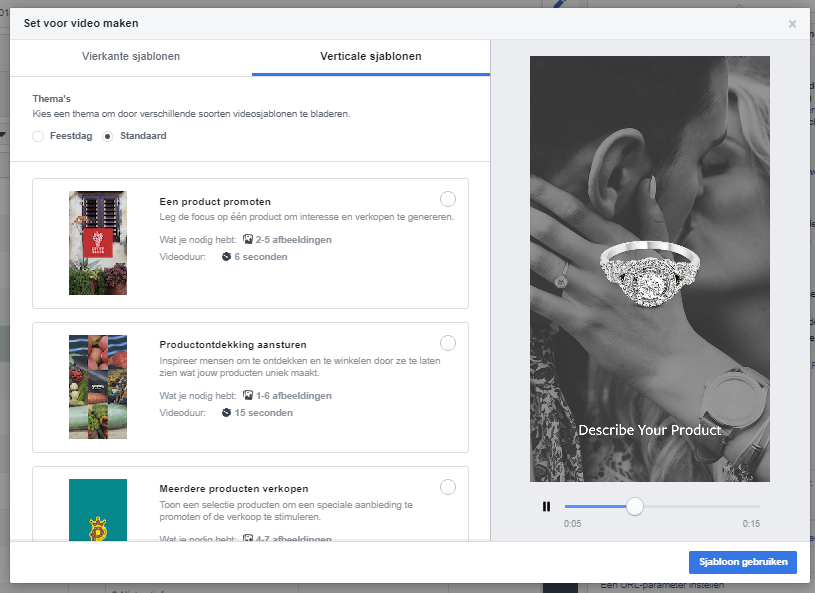Pause the template preview playback
This screenshot has width=815, height=593.
(x=547, y=507)
